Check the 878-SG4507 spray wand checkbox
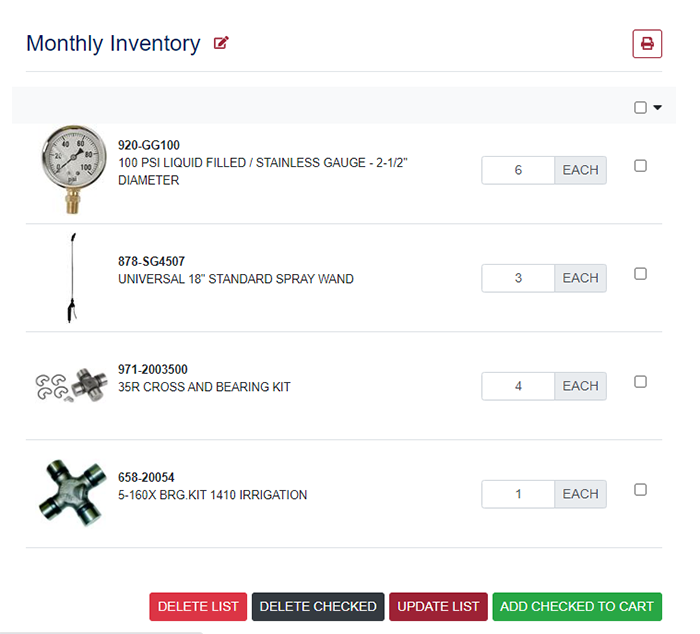Viewport: 700px width, 634px height. click(641, 274)
